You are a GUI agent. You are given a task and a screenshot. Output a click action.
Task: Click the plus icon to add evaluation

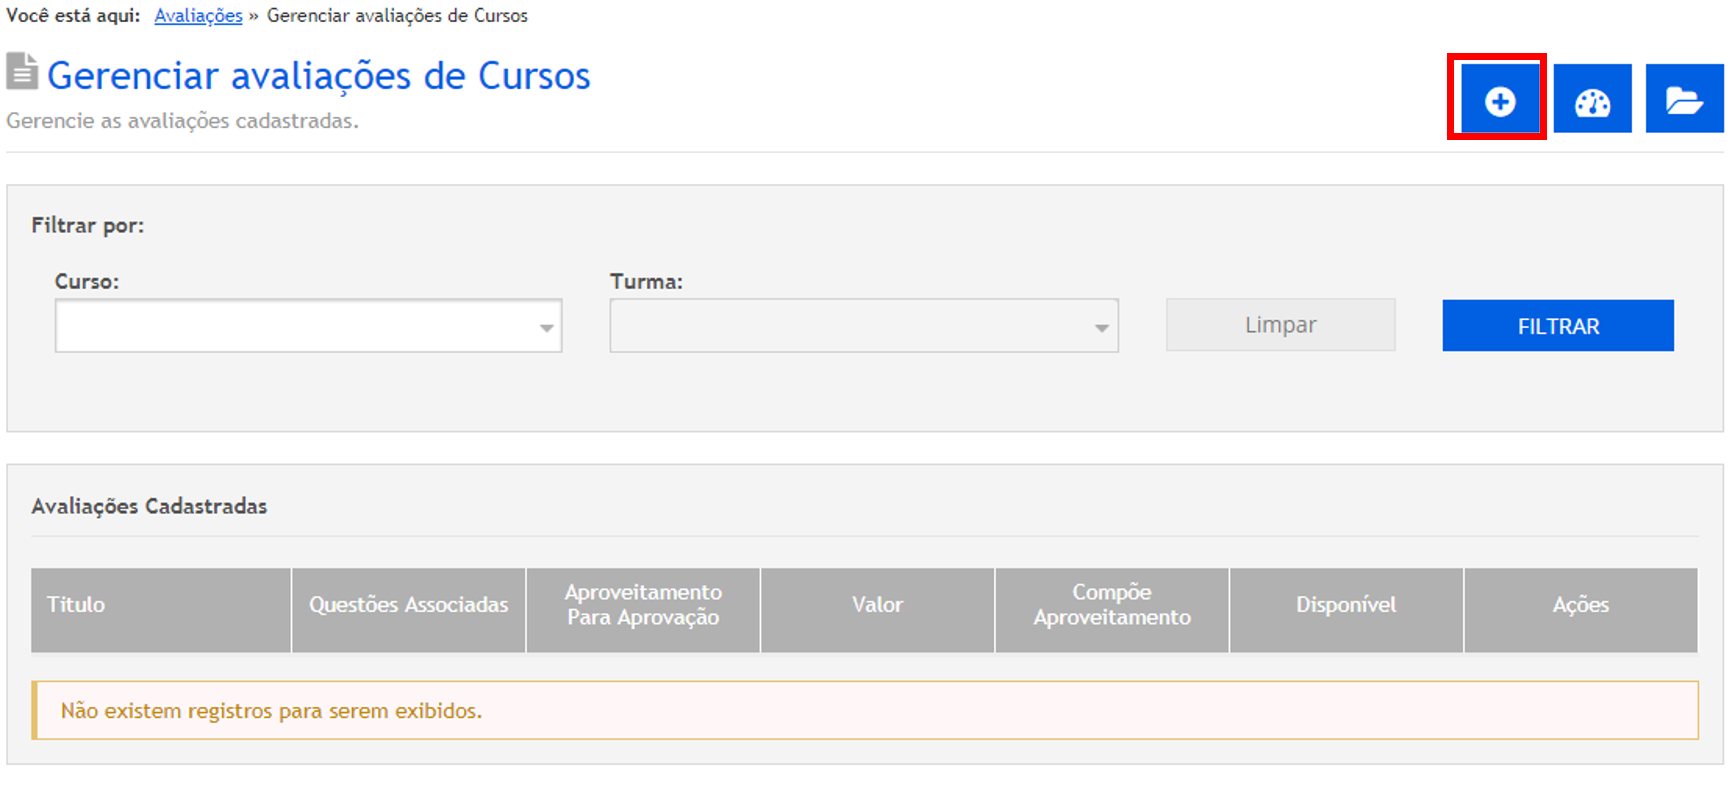1499,100
